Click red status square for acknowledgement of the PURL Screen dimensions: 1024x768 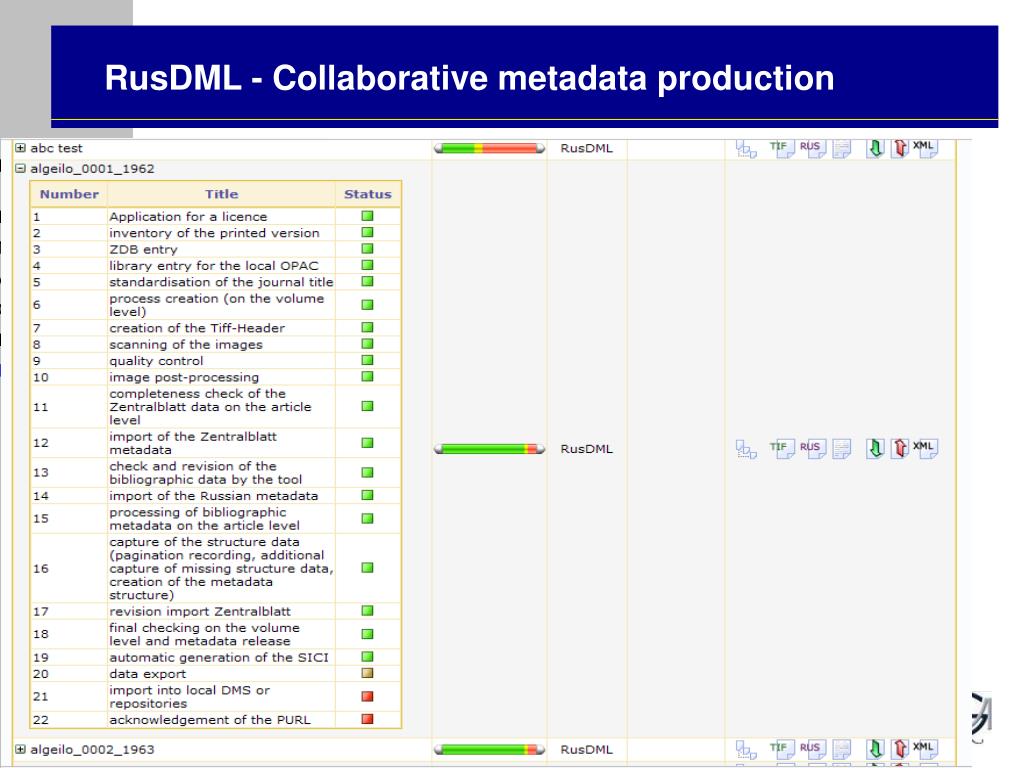(x=367, y=719)
